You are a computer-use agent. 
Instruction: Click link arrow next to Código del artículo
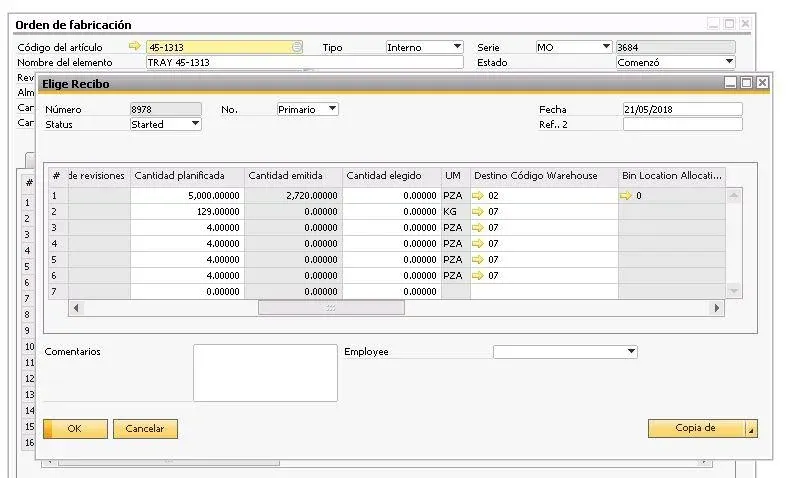134,46
